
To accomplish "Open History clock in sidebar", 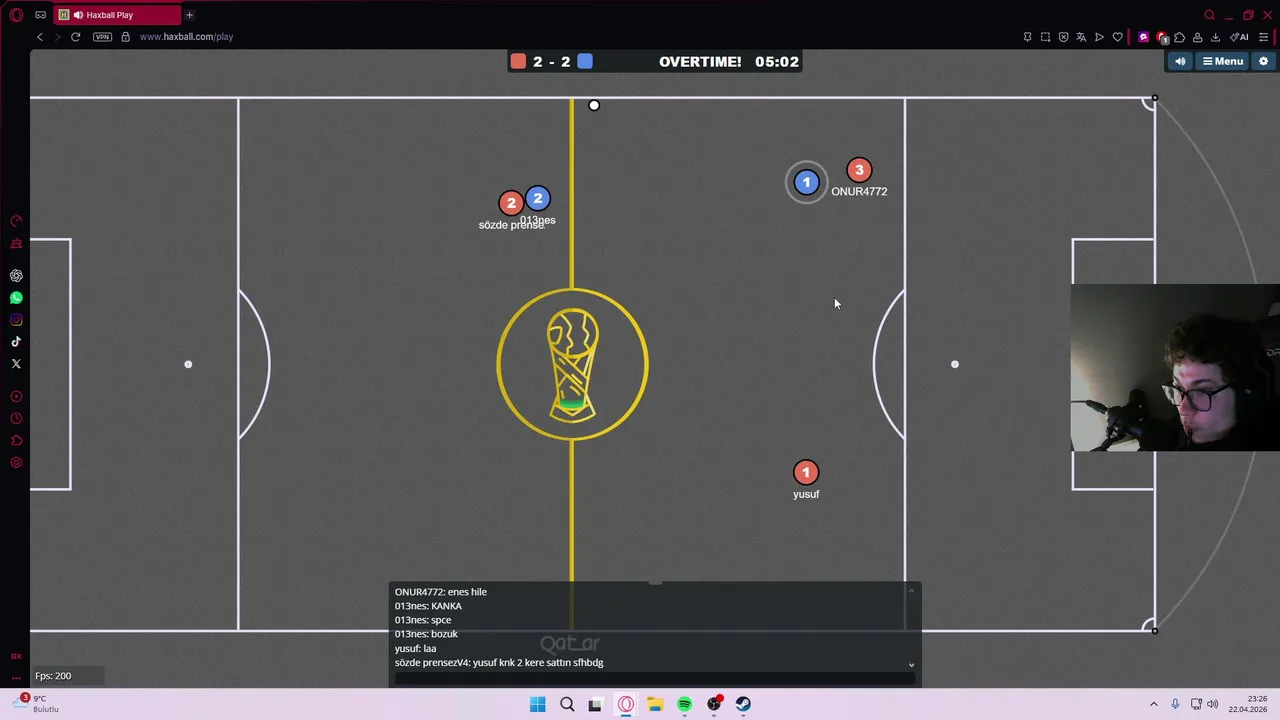I will pos(16,418).
